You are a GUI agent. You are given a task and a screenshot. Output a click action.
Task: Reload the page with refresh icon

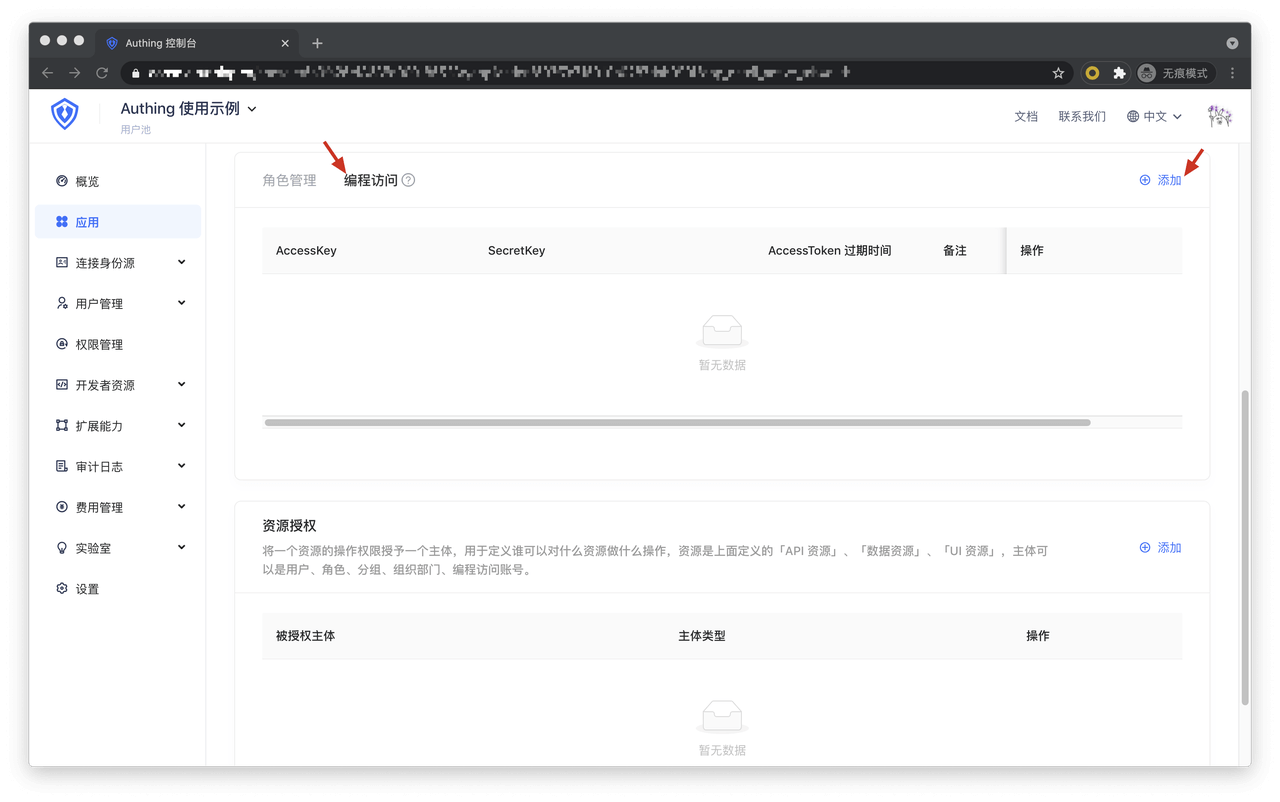coord(102,73)
